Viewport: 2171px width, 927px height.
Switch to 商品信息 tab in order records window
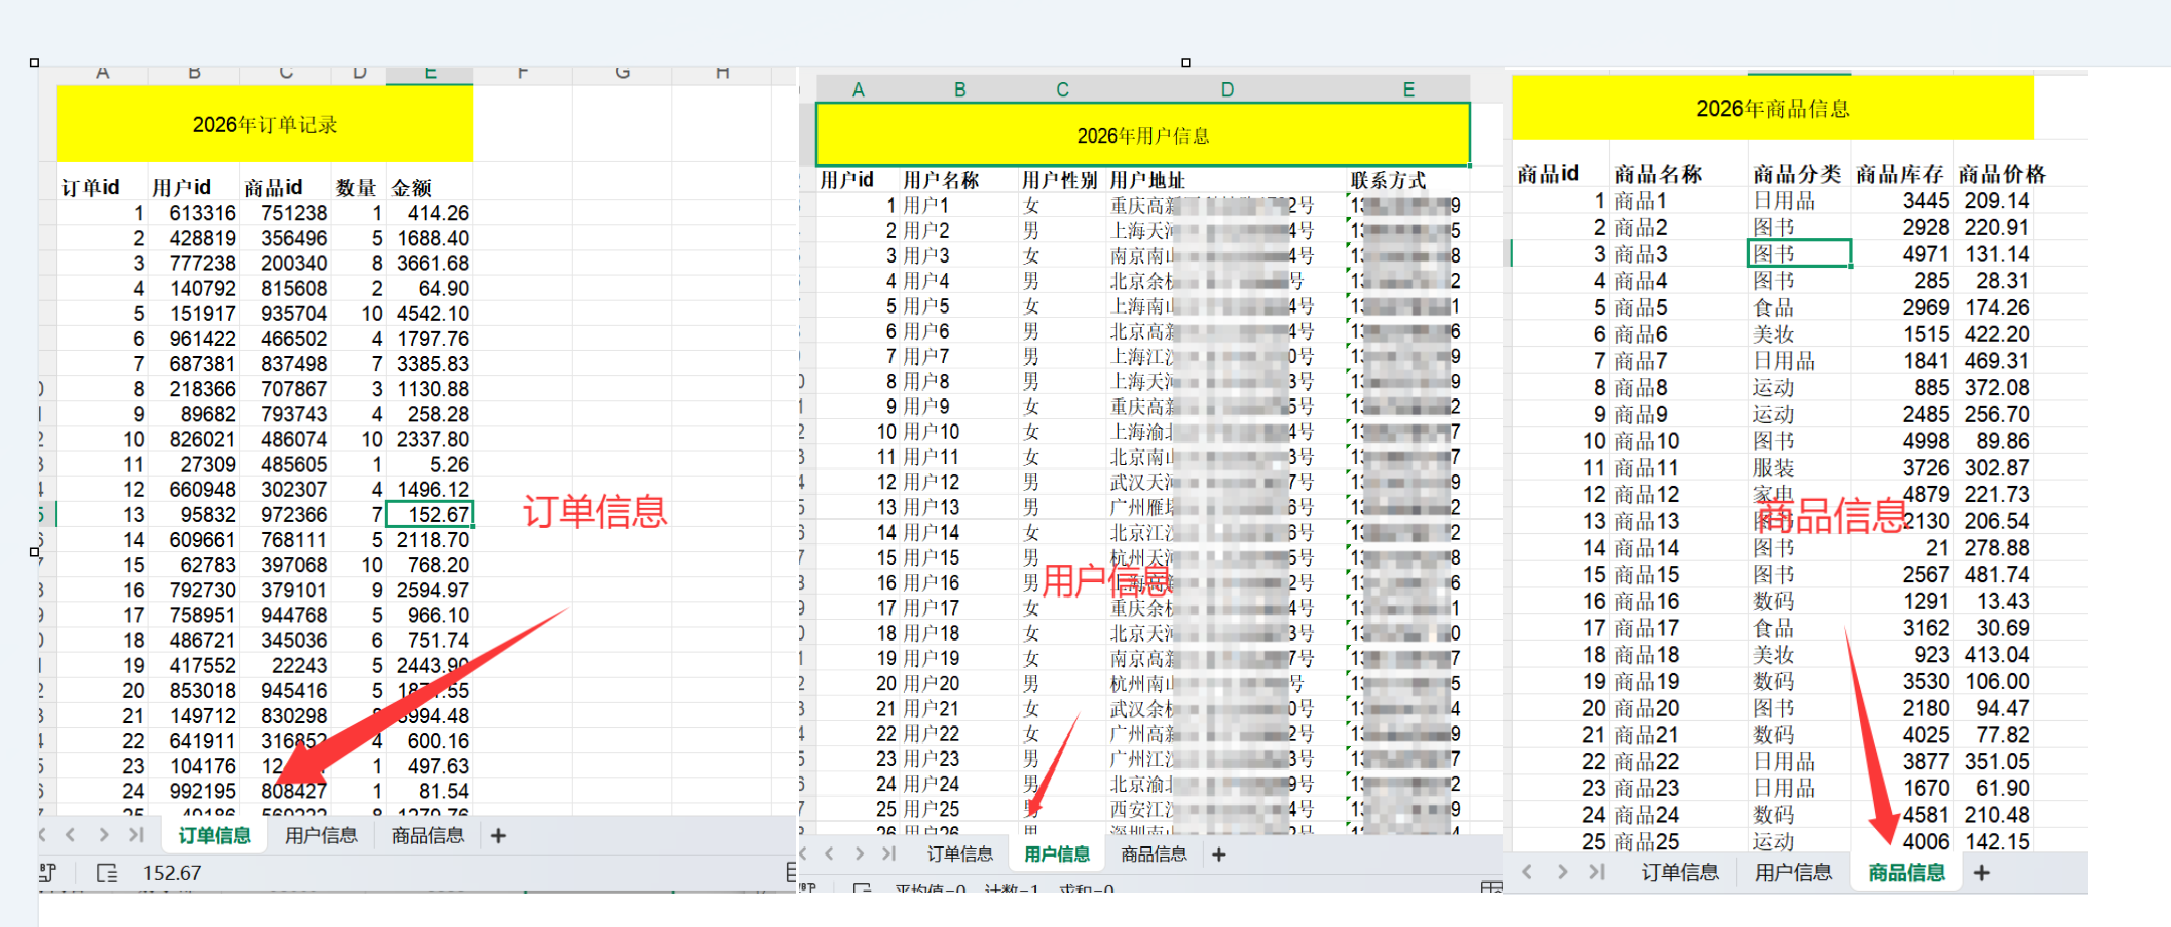(428, 835)
